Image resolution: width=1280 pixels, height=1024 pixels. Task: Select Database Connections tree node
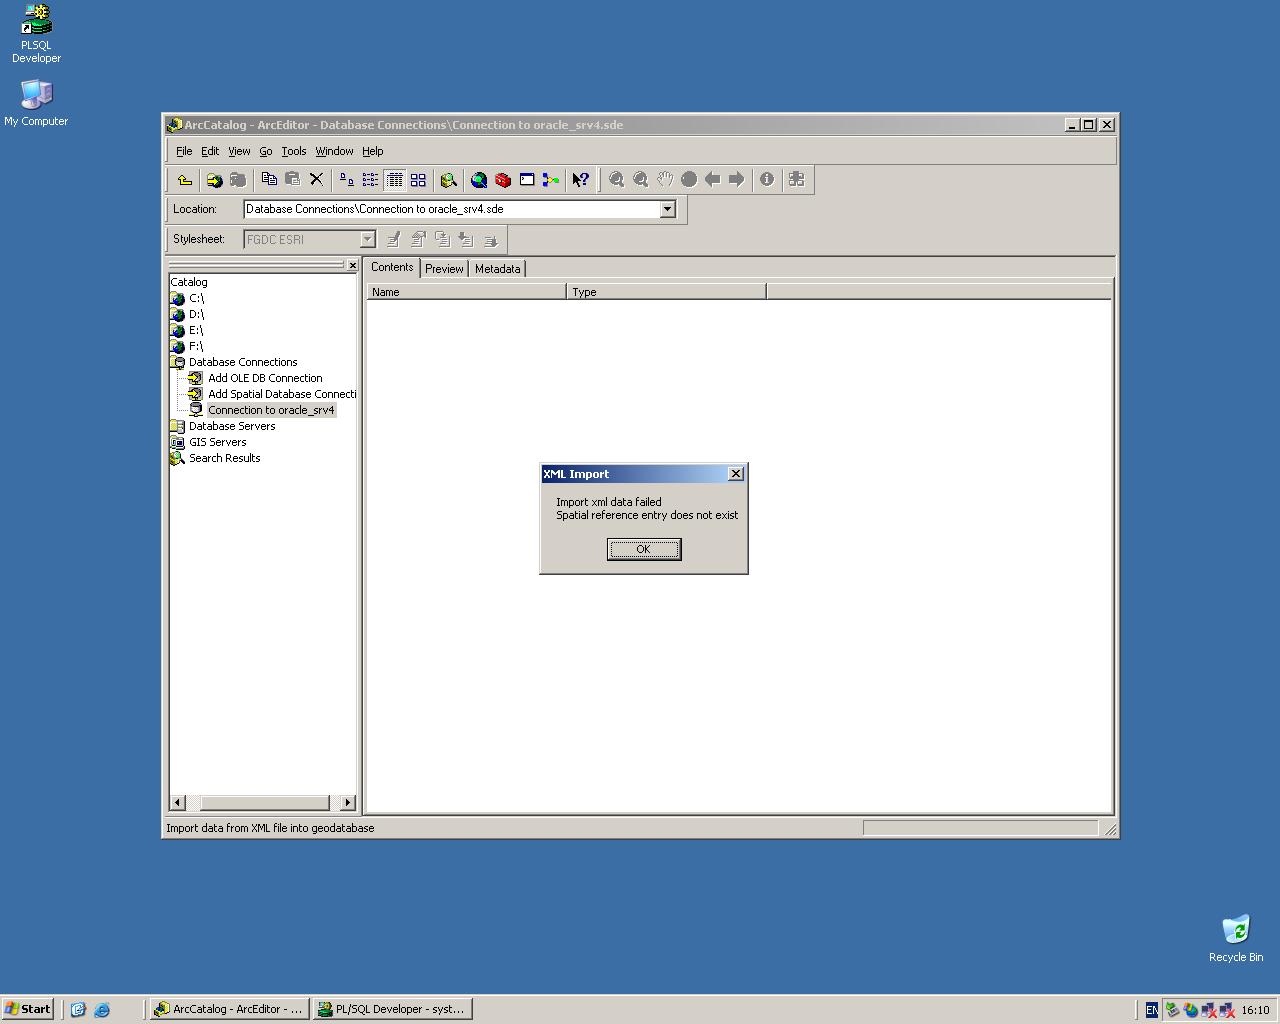point(243,362)
